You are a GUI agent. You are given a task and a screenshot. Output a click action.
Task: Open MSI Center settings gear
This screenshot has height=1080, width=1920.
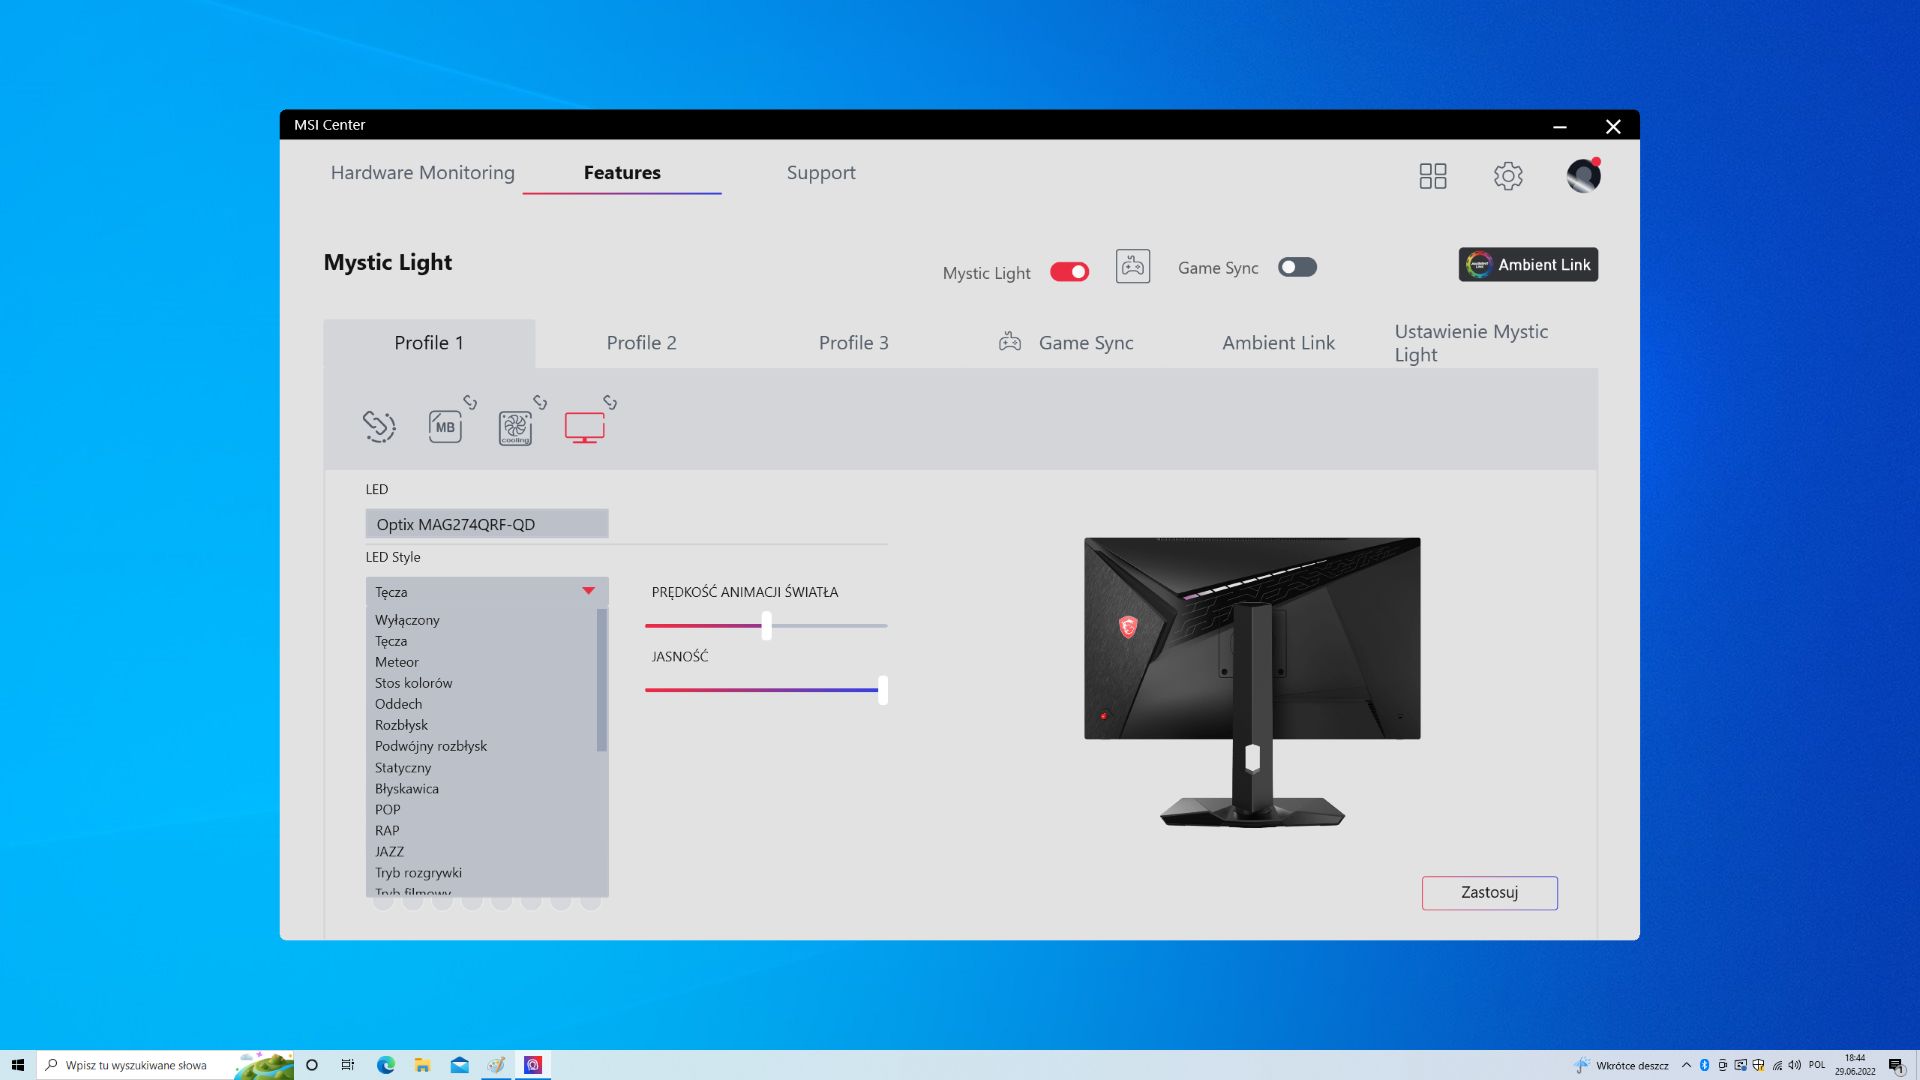pyautogui.click(x=1508, y=176)
